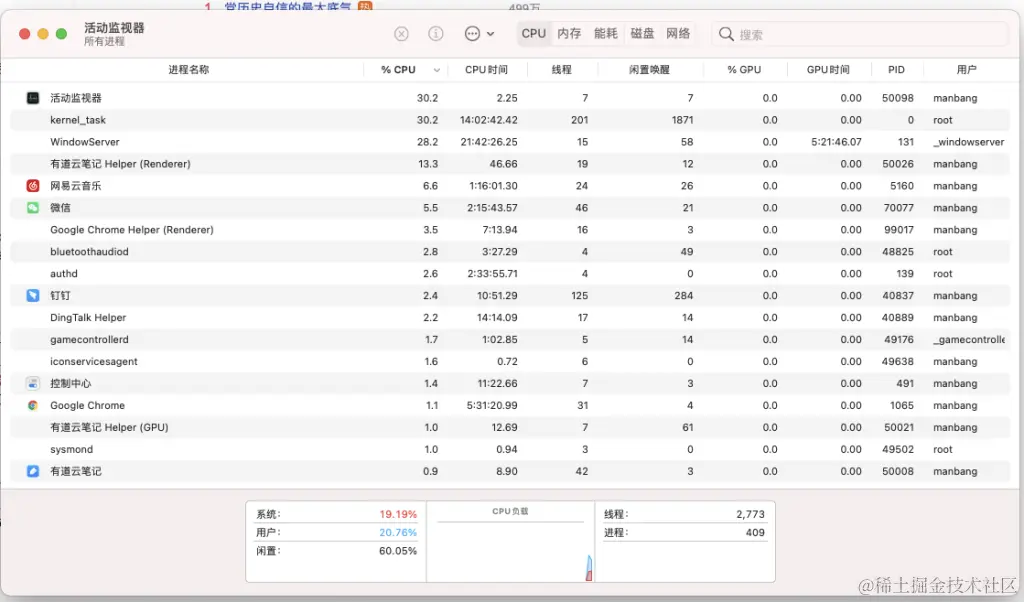The width and height of the screenshot is (1024, 602).
Task: Click the 控制中心 process name
Action: click(71, 383)
